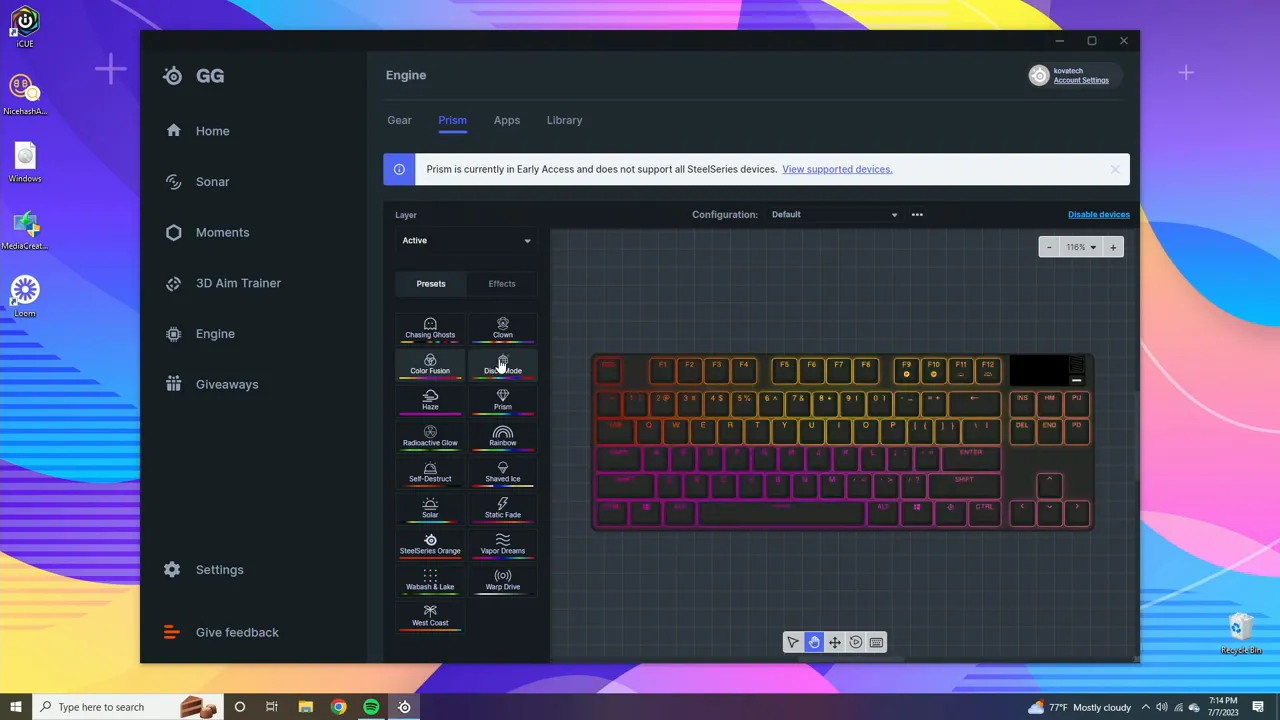Click the View supported devices link
This screenshot has height=720, width=1280.
click(x=836, y=169)
